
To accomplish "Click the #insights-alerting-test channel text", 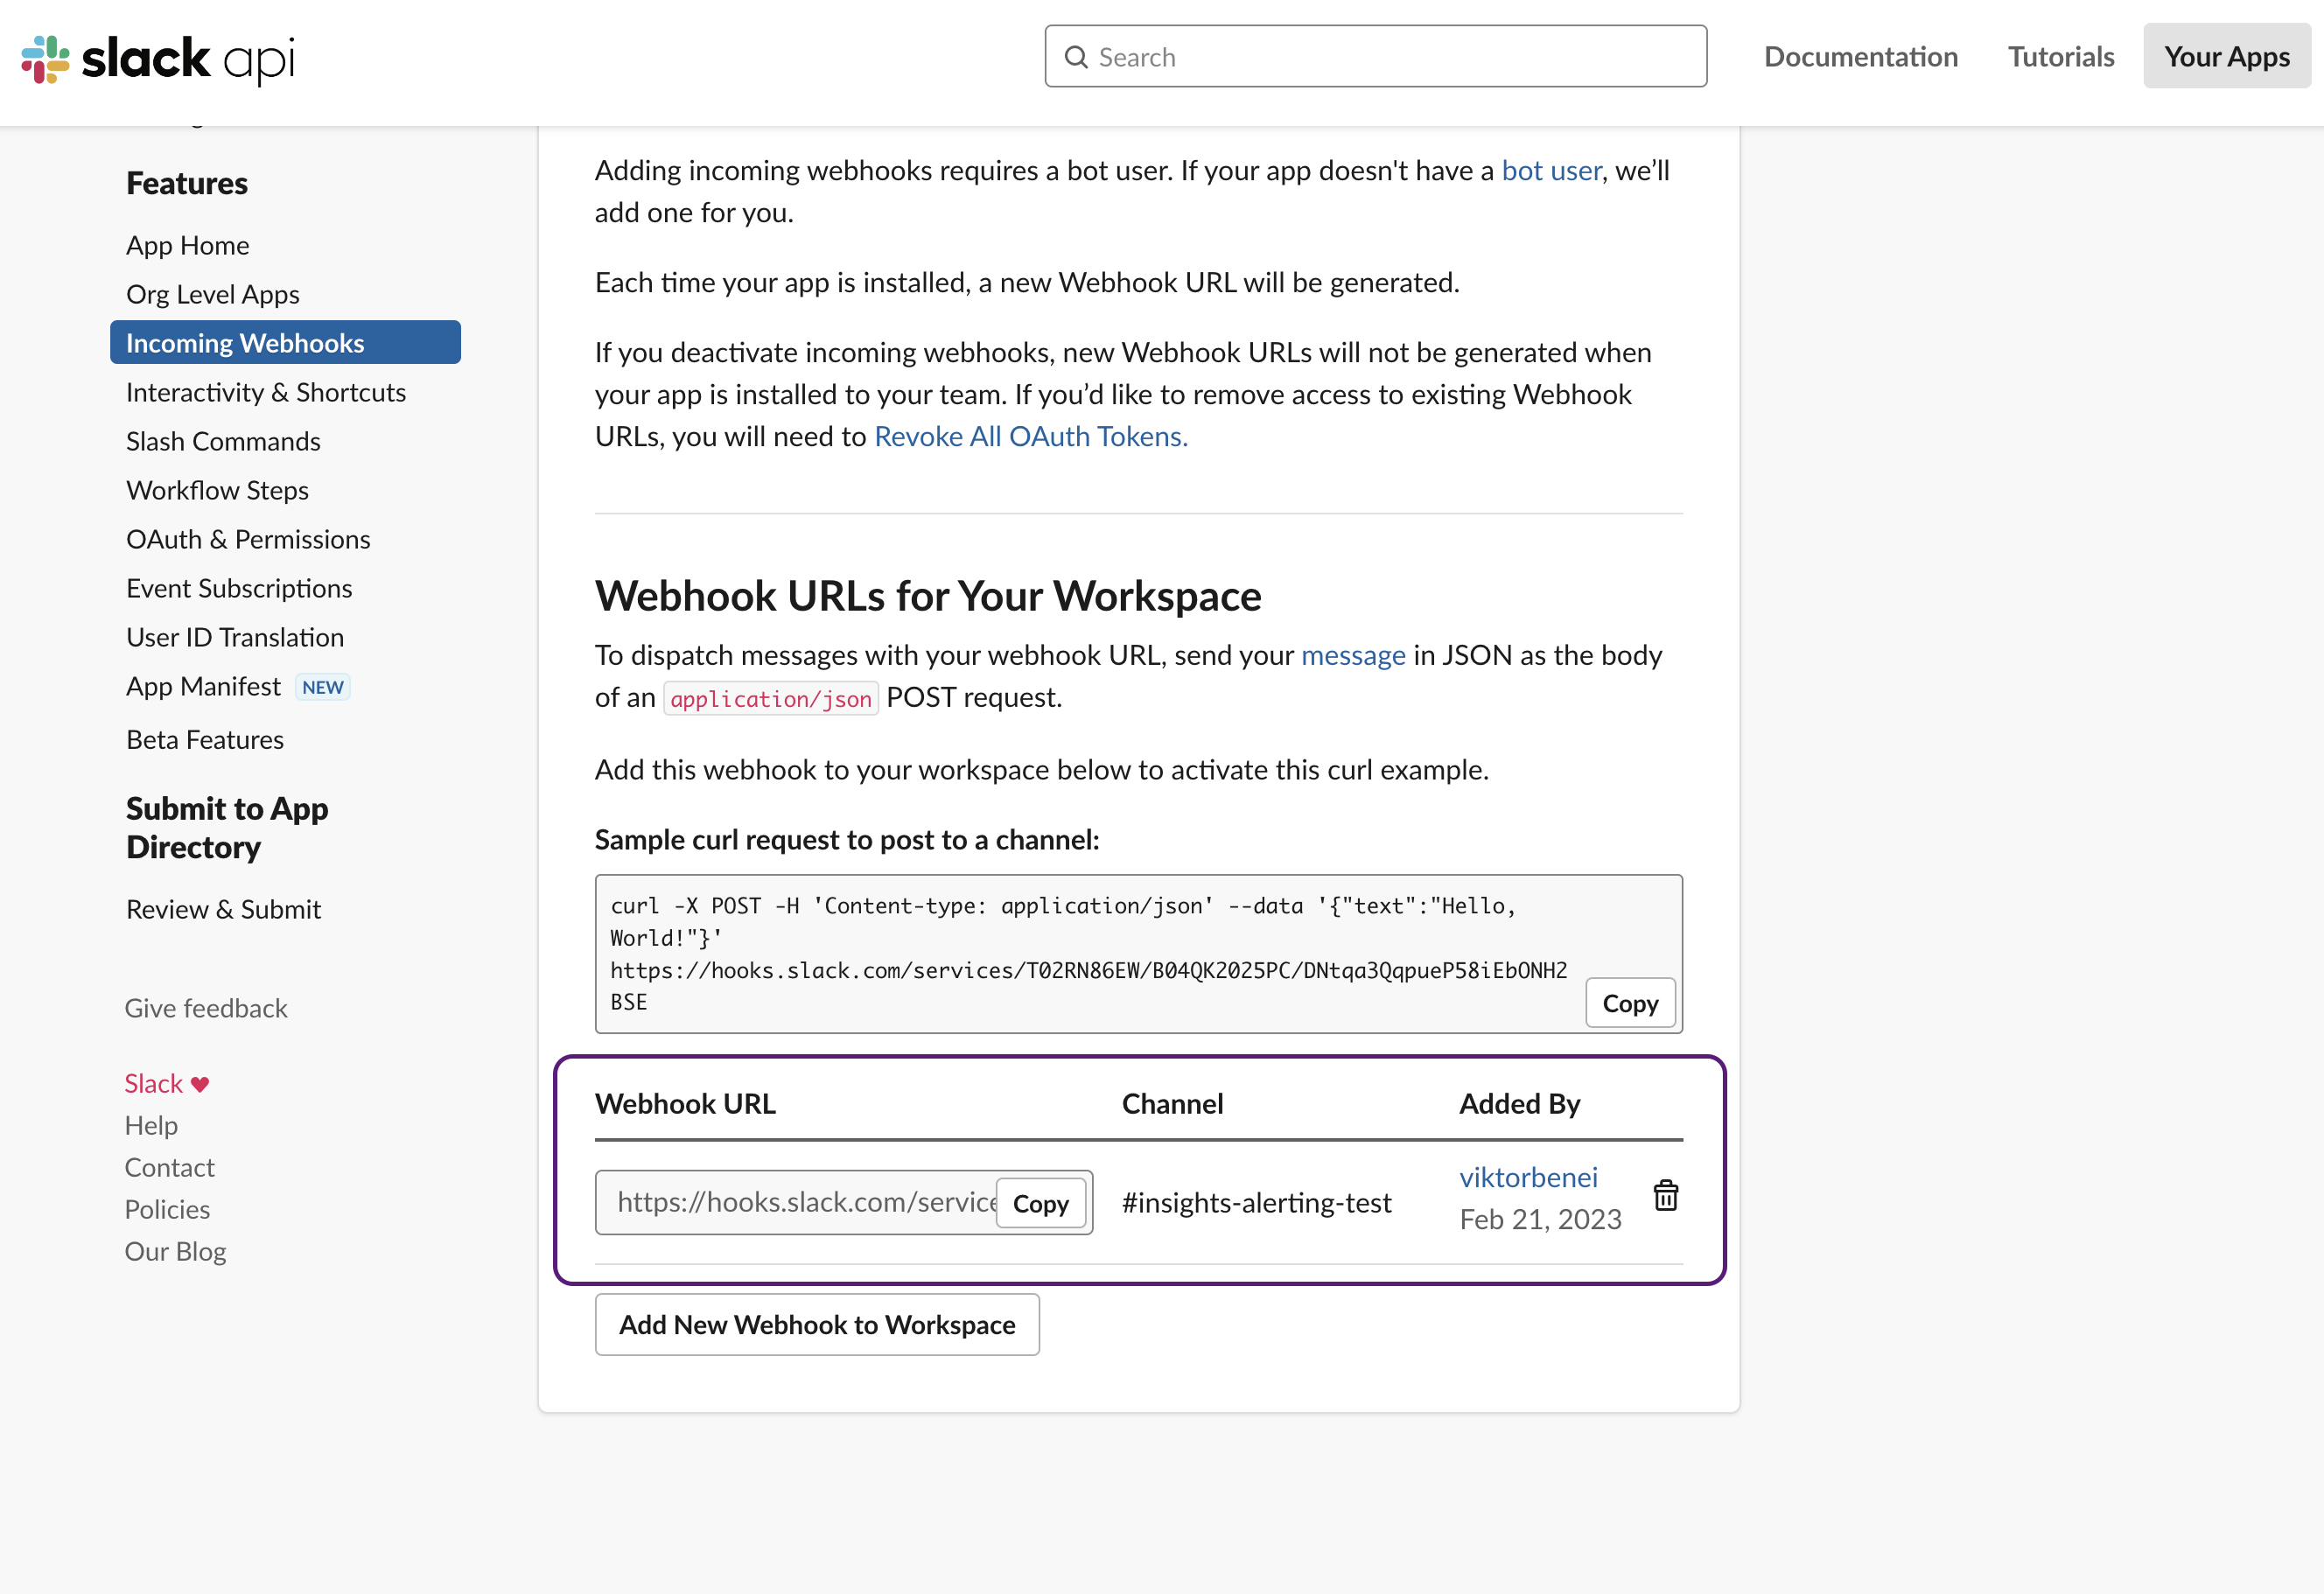I will [1256, 1203].
